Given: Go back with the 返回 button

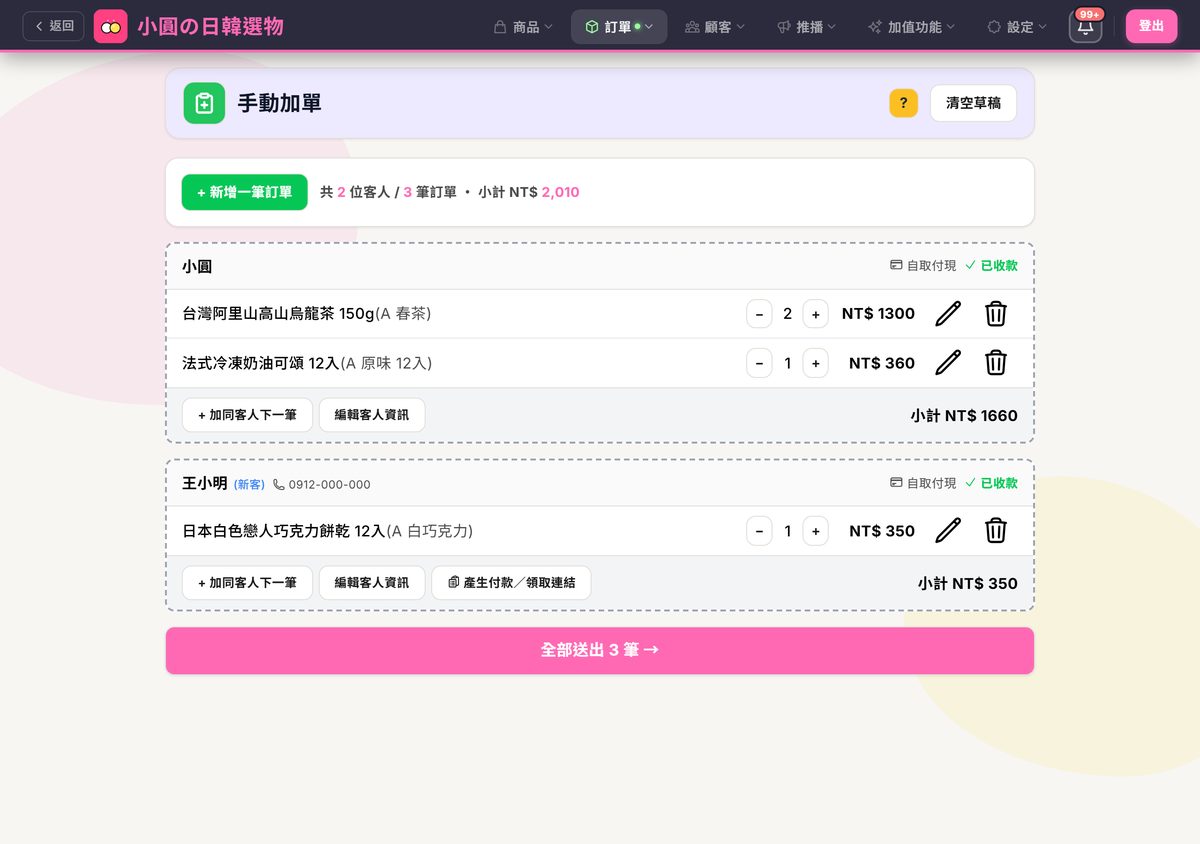Looking at the screenshot, I should tap(54, 26).
